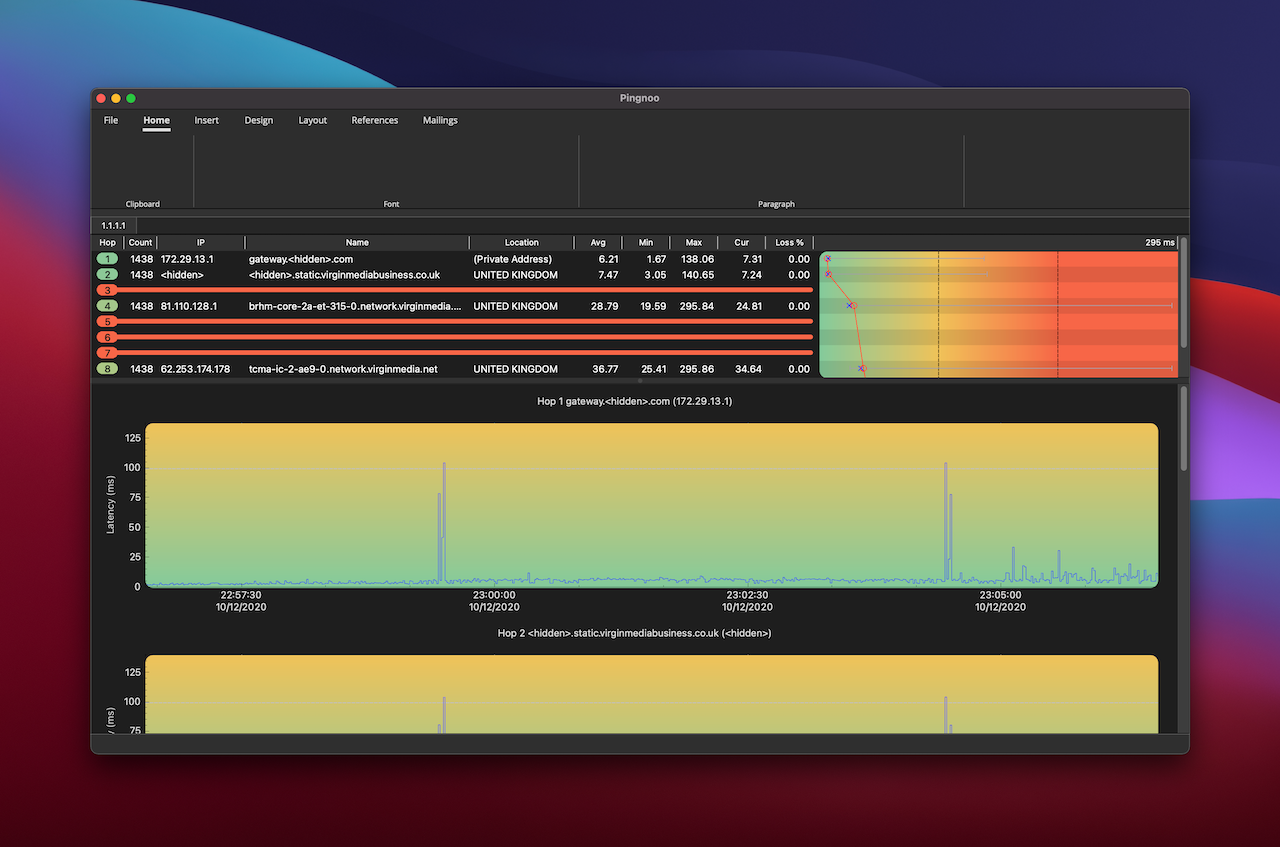Screen dimensions: 1280x847
Task: Click the Clipboard ribbon group label
Action: pyautogui.click(x=142, y=204)
